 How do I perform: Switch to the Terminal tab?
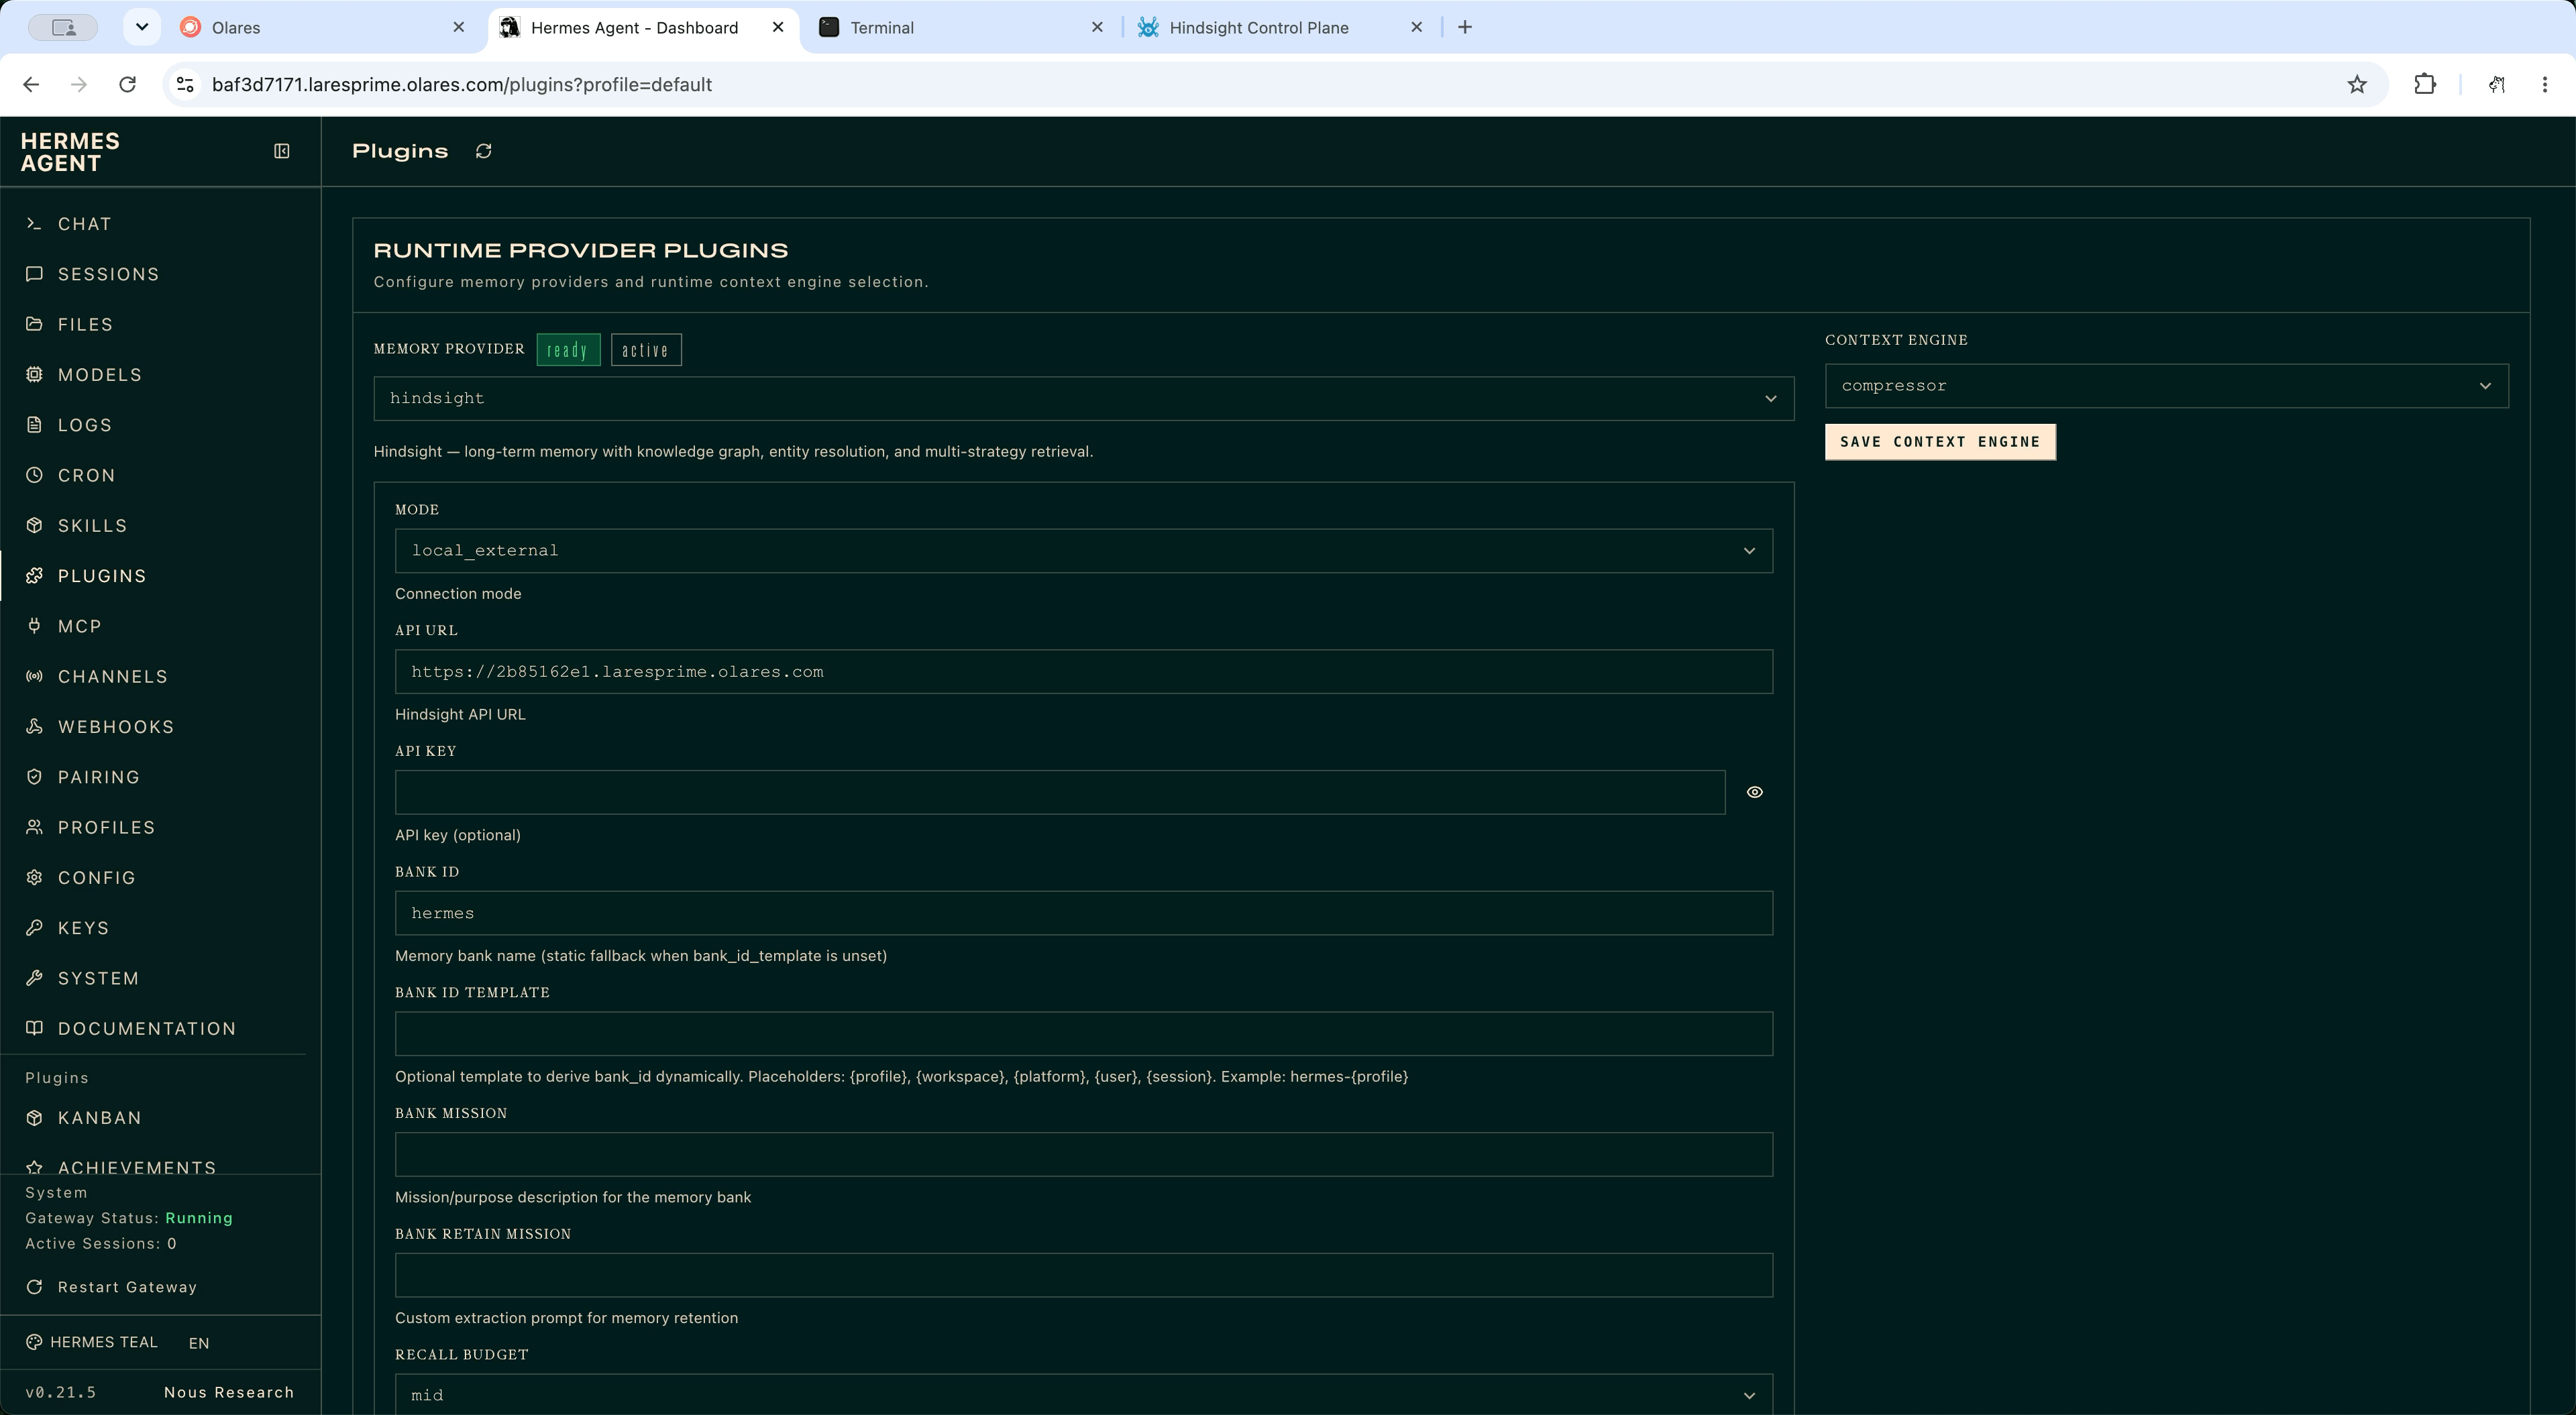(960, 27)
